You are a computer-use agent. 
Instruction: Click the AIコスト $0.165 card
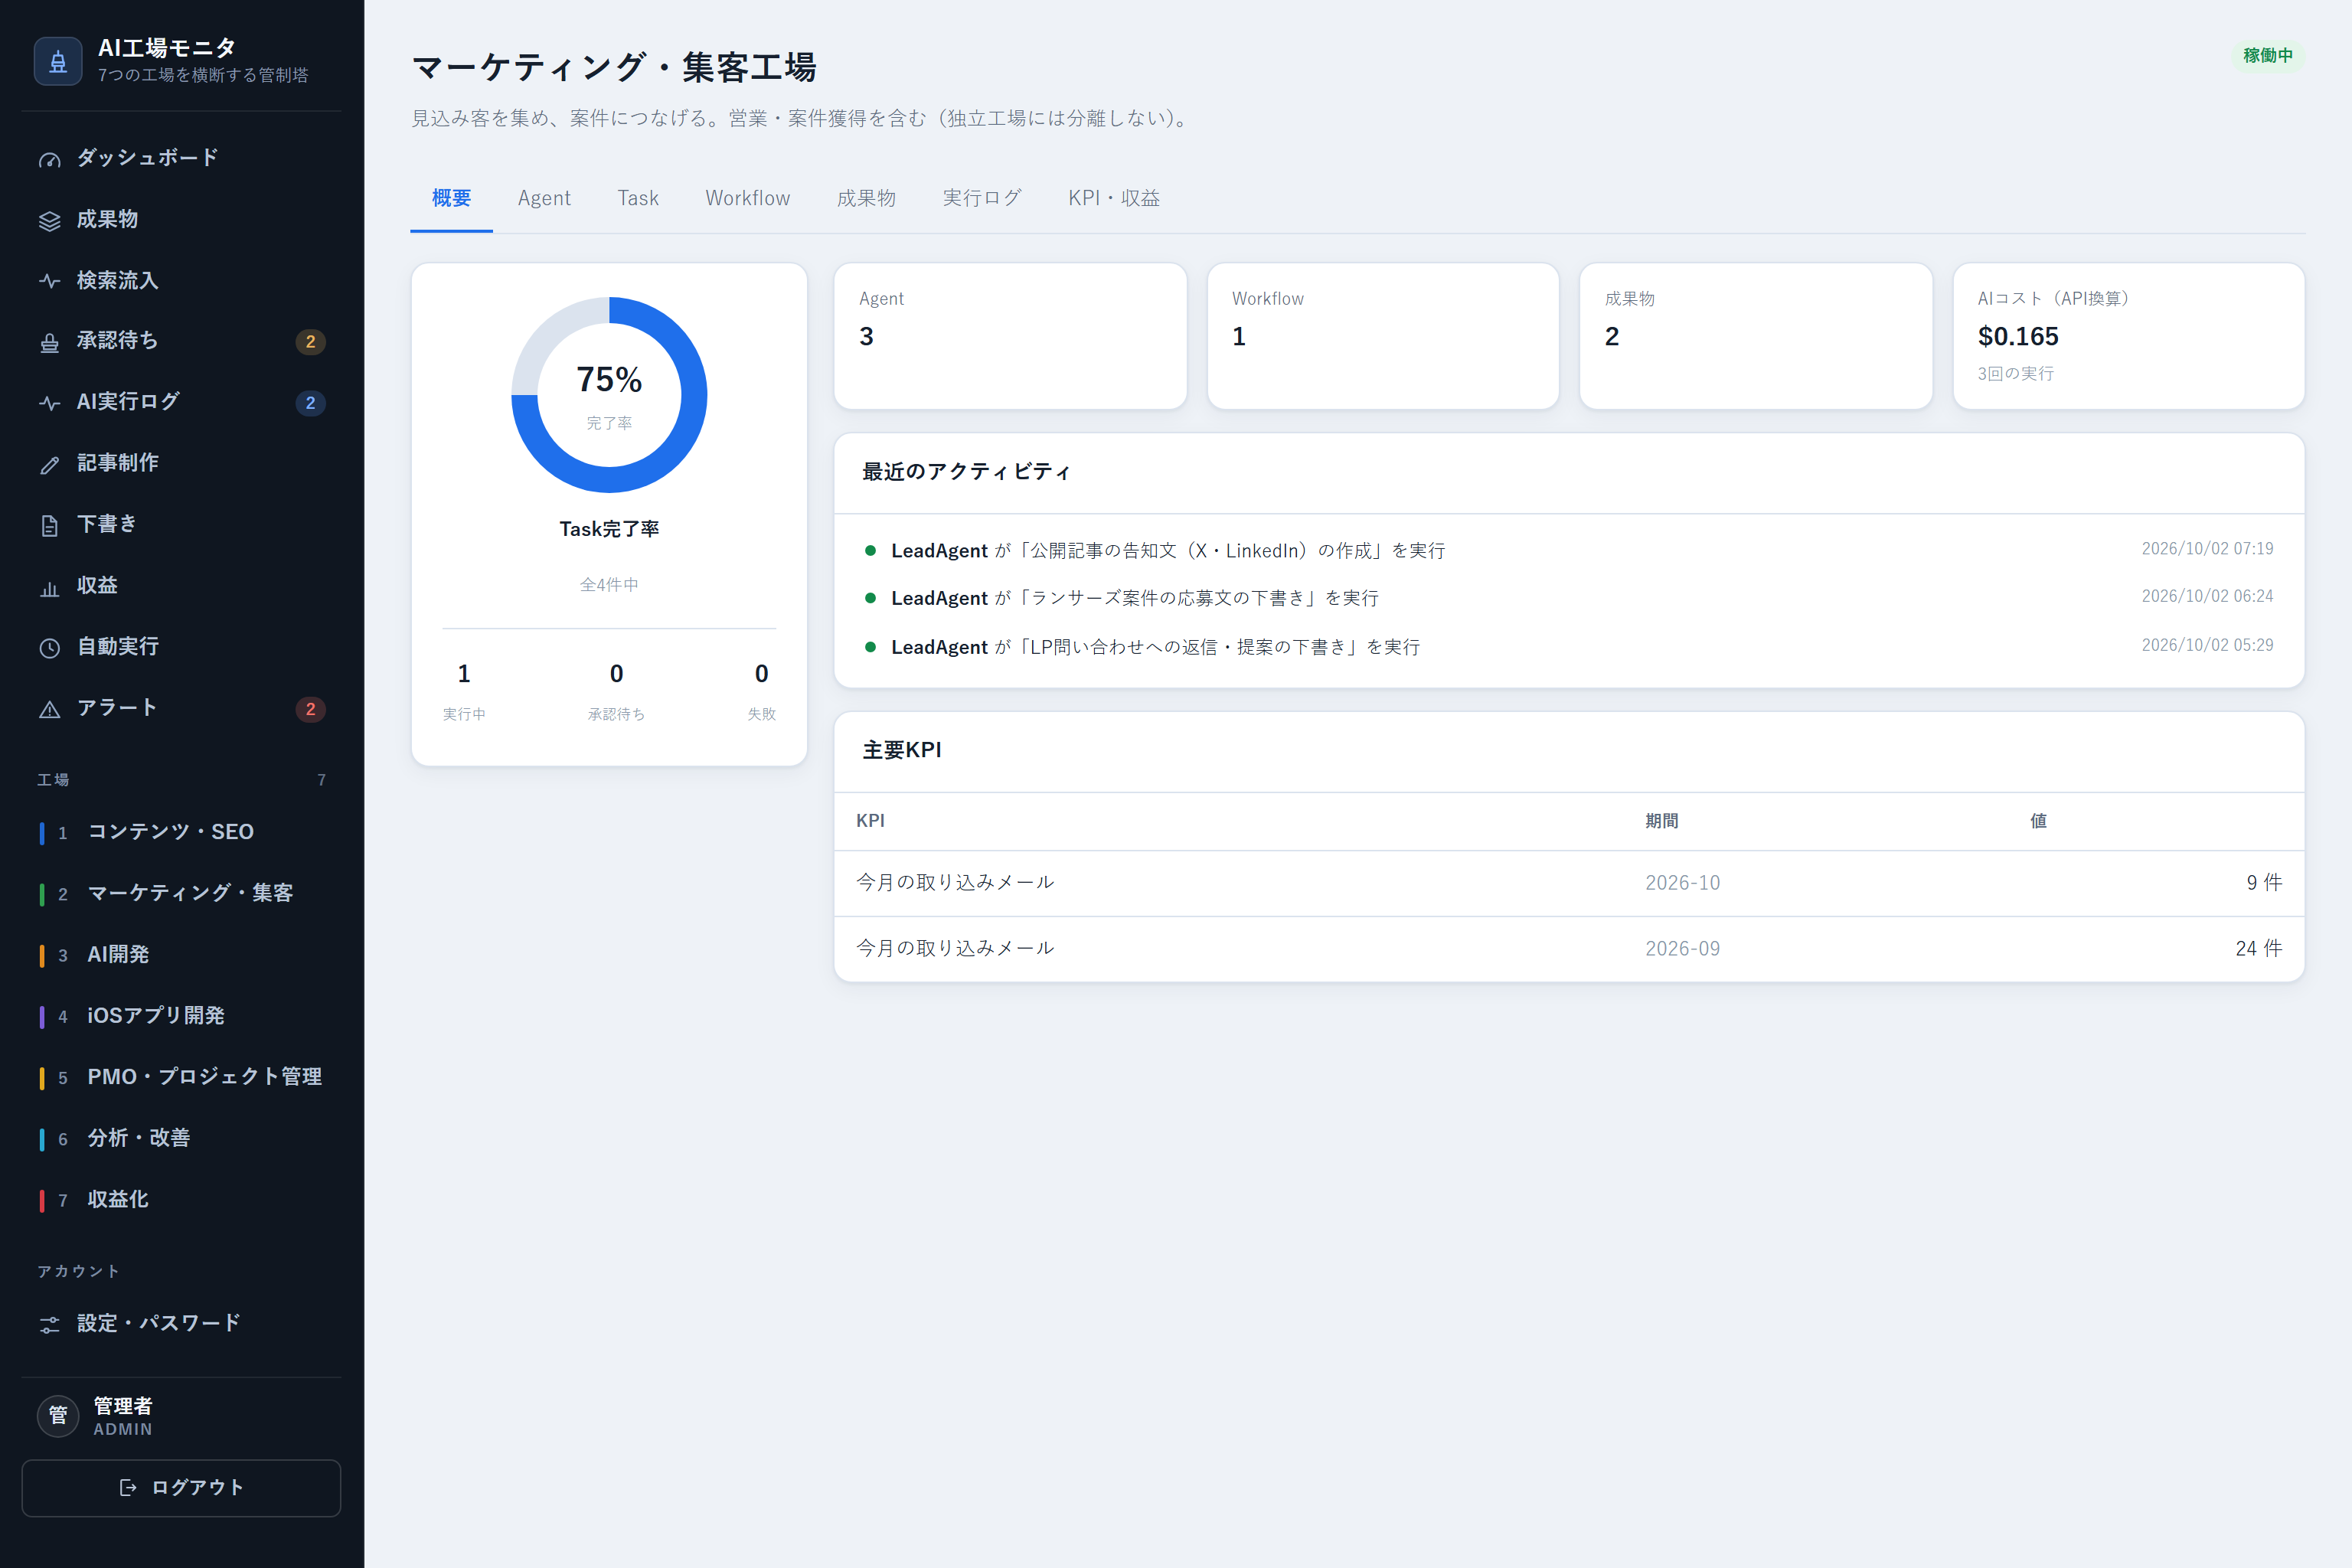pos(2128,336)
